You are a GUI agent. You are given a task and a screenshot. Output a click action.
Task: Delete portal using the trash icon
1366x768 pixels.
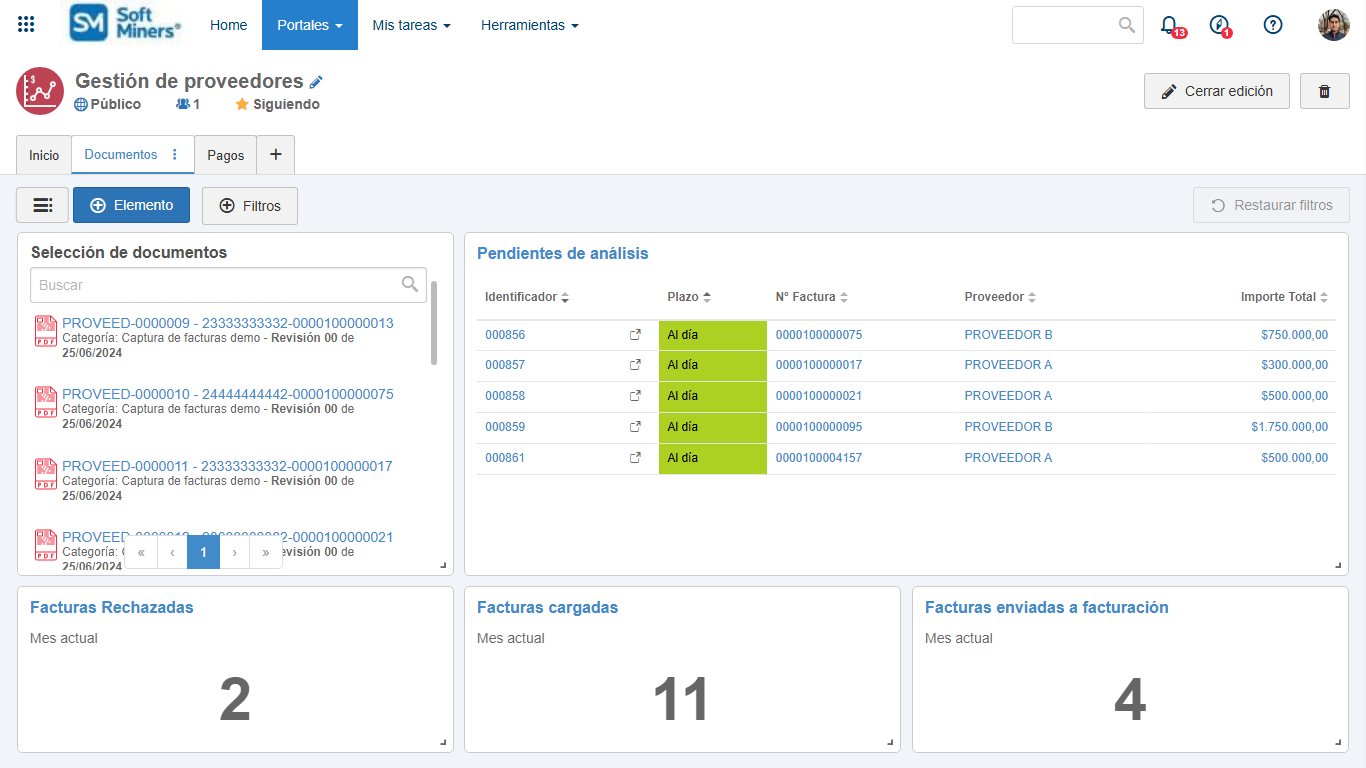pyautogui.click(x=1324, y=91)
